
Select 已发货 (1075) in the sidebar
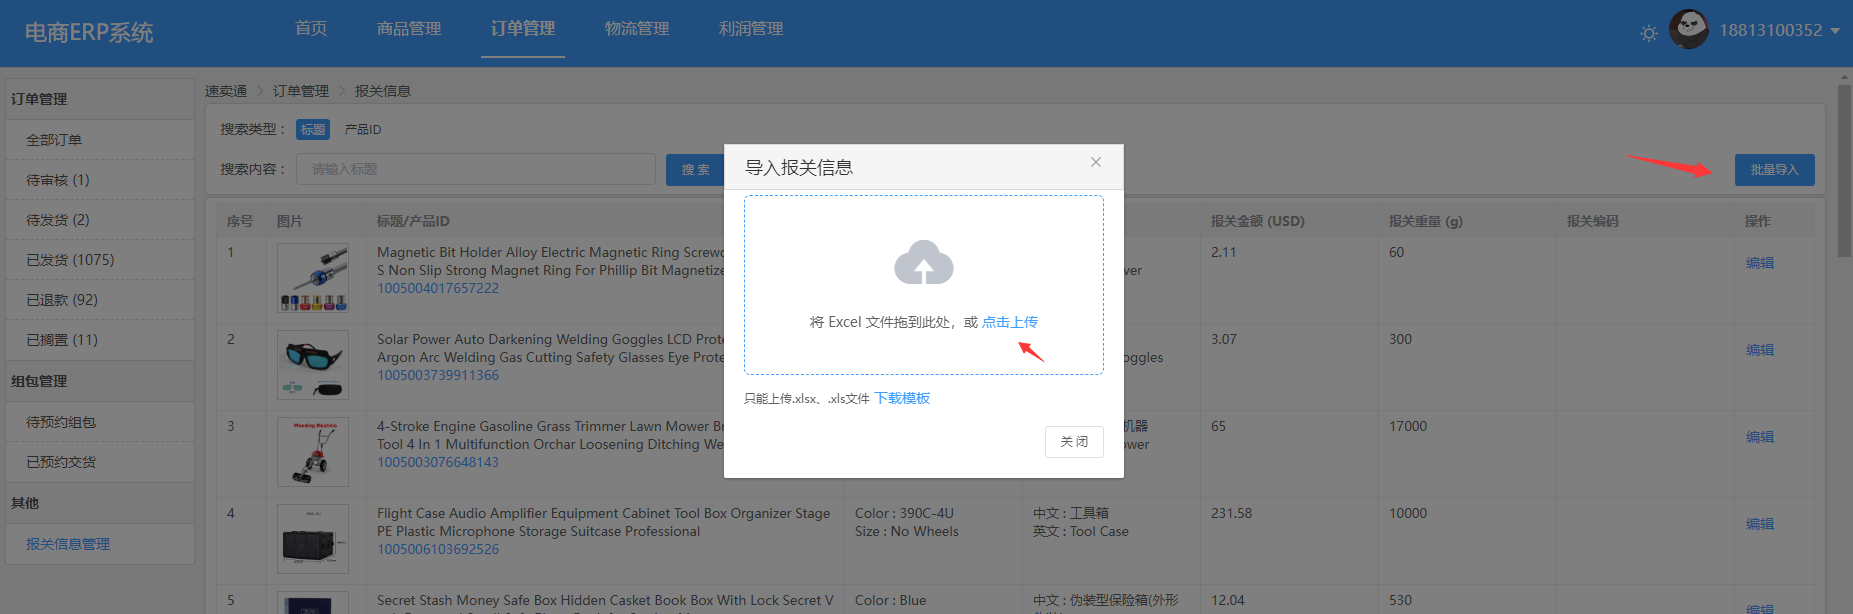click(x=100, y=260)
